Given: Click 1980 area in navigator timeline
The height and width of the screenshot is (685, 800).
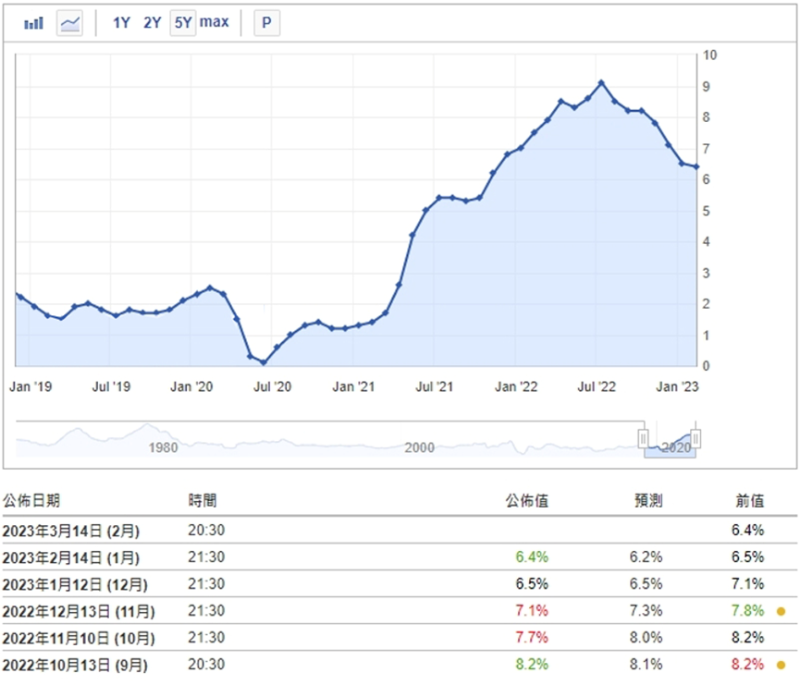Looking at the screenshot, I should coord(163,447).
